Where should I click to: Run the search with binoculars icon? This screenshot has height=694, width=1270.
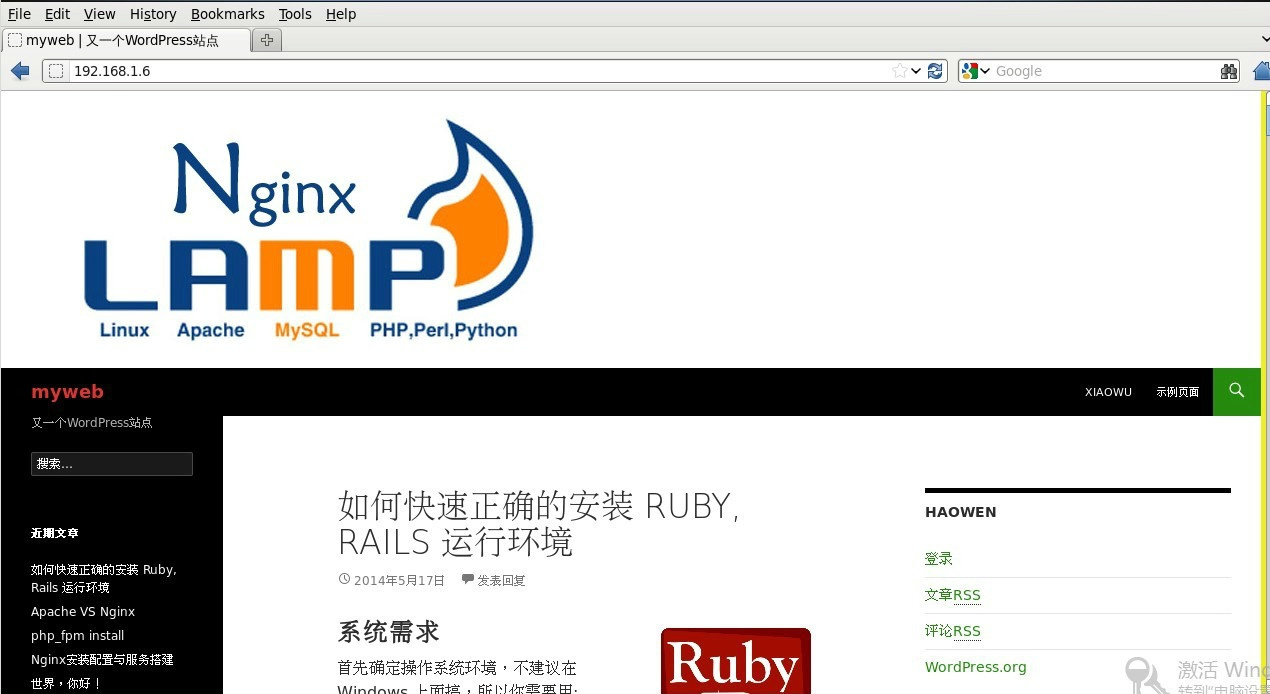tap(1229, 71)
